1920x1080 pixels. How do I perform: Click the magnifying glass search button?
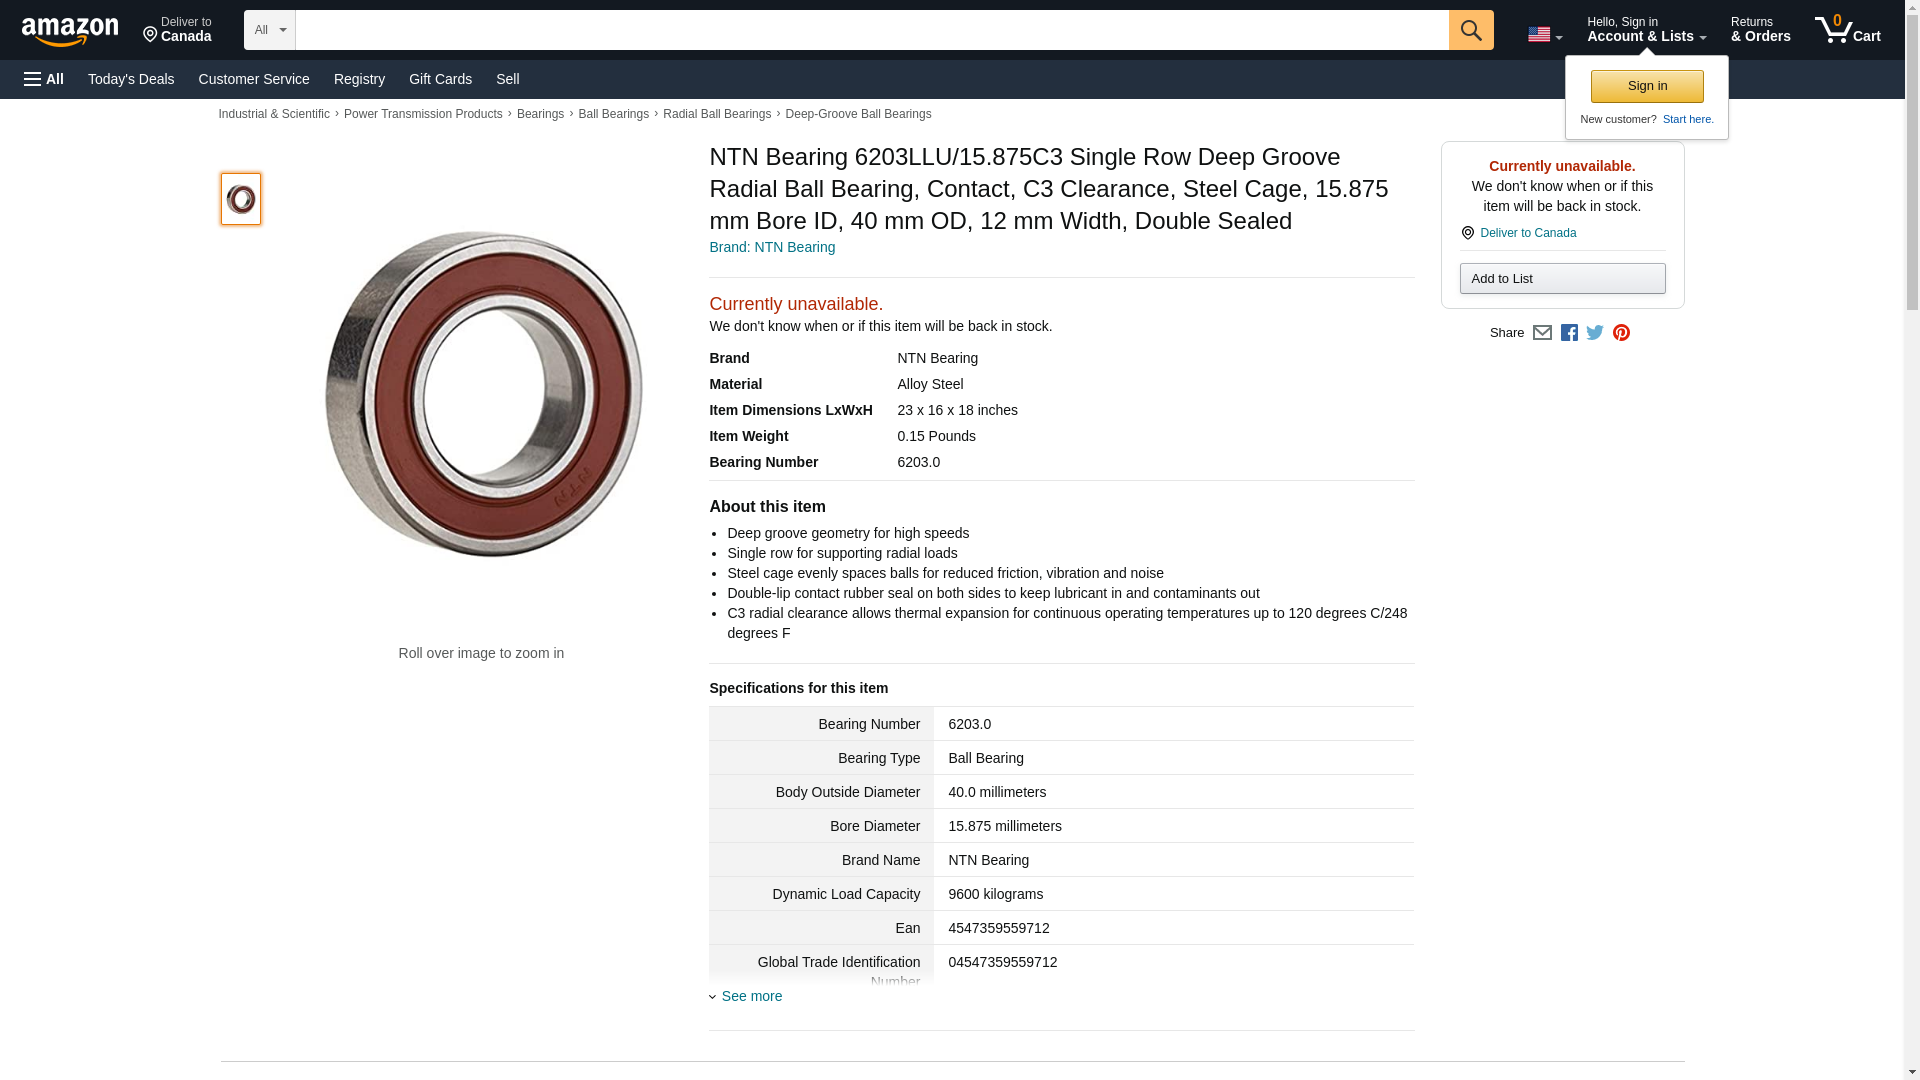click(x=1470, y=30)
